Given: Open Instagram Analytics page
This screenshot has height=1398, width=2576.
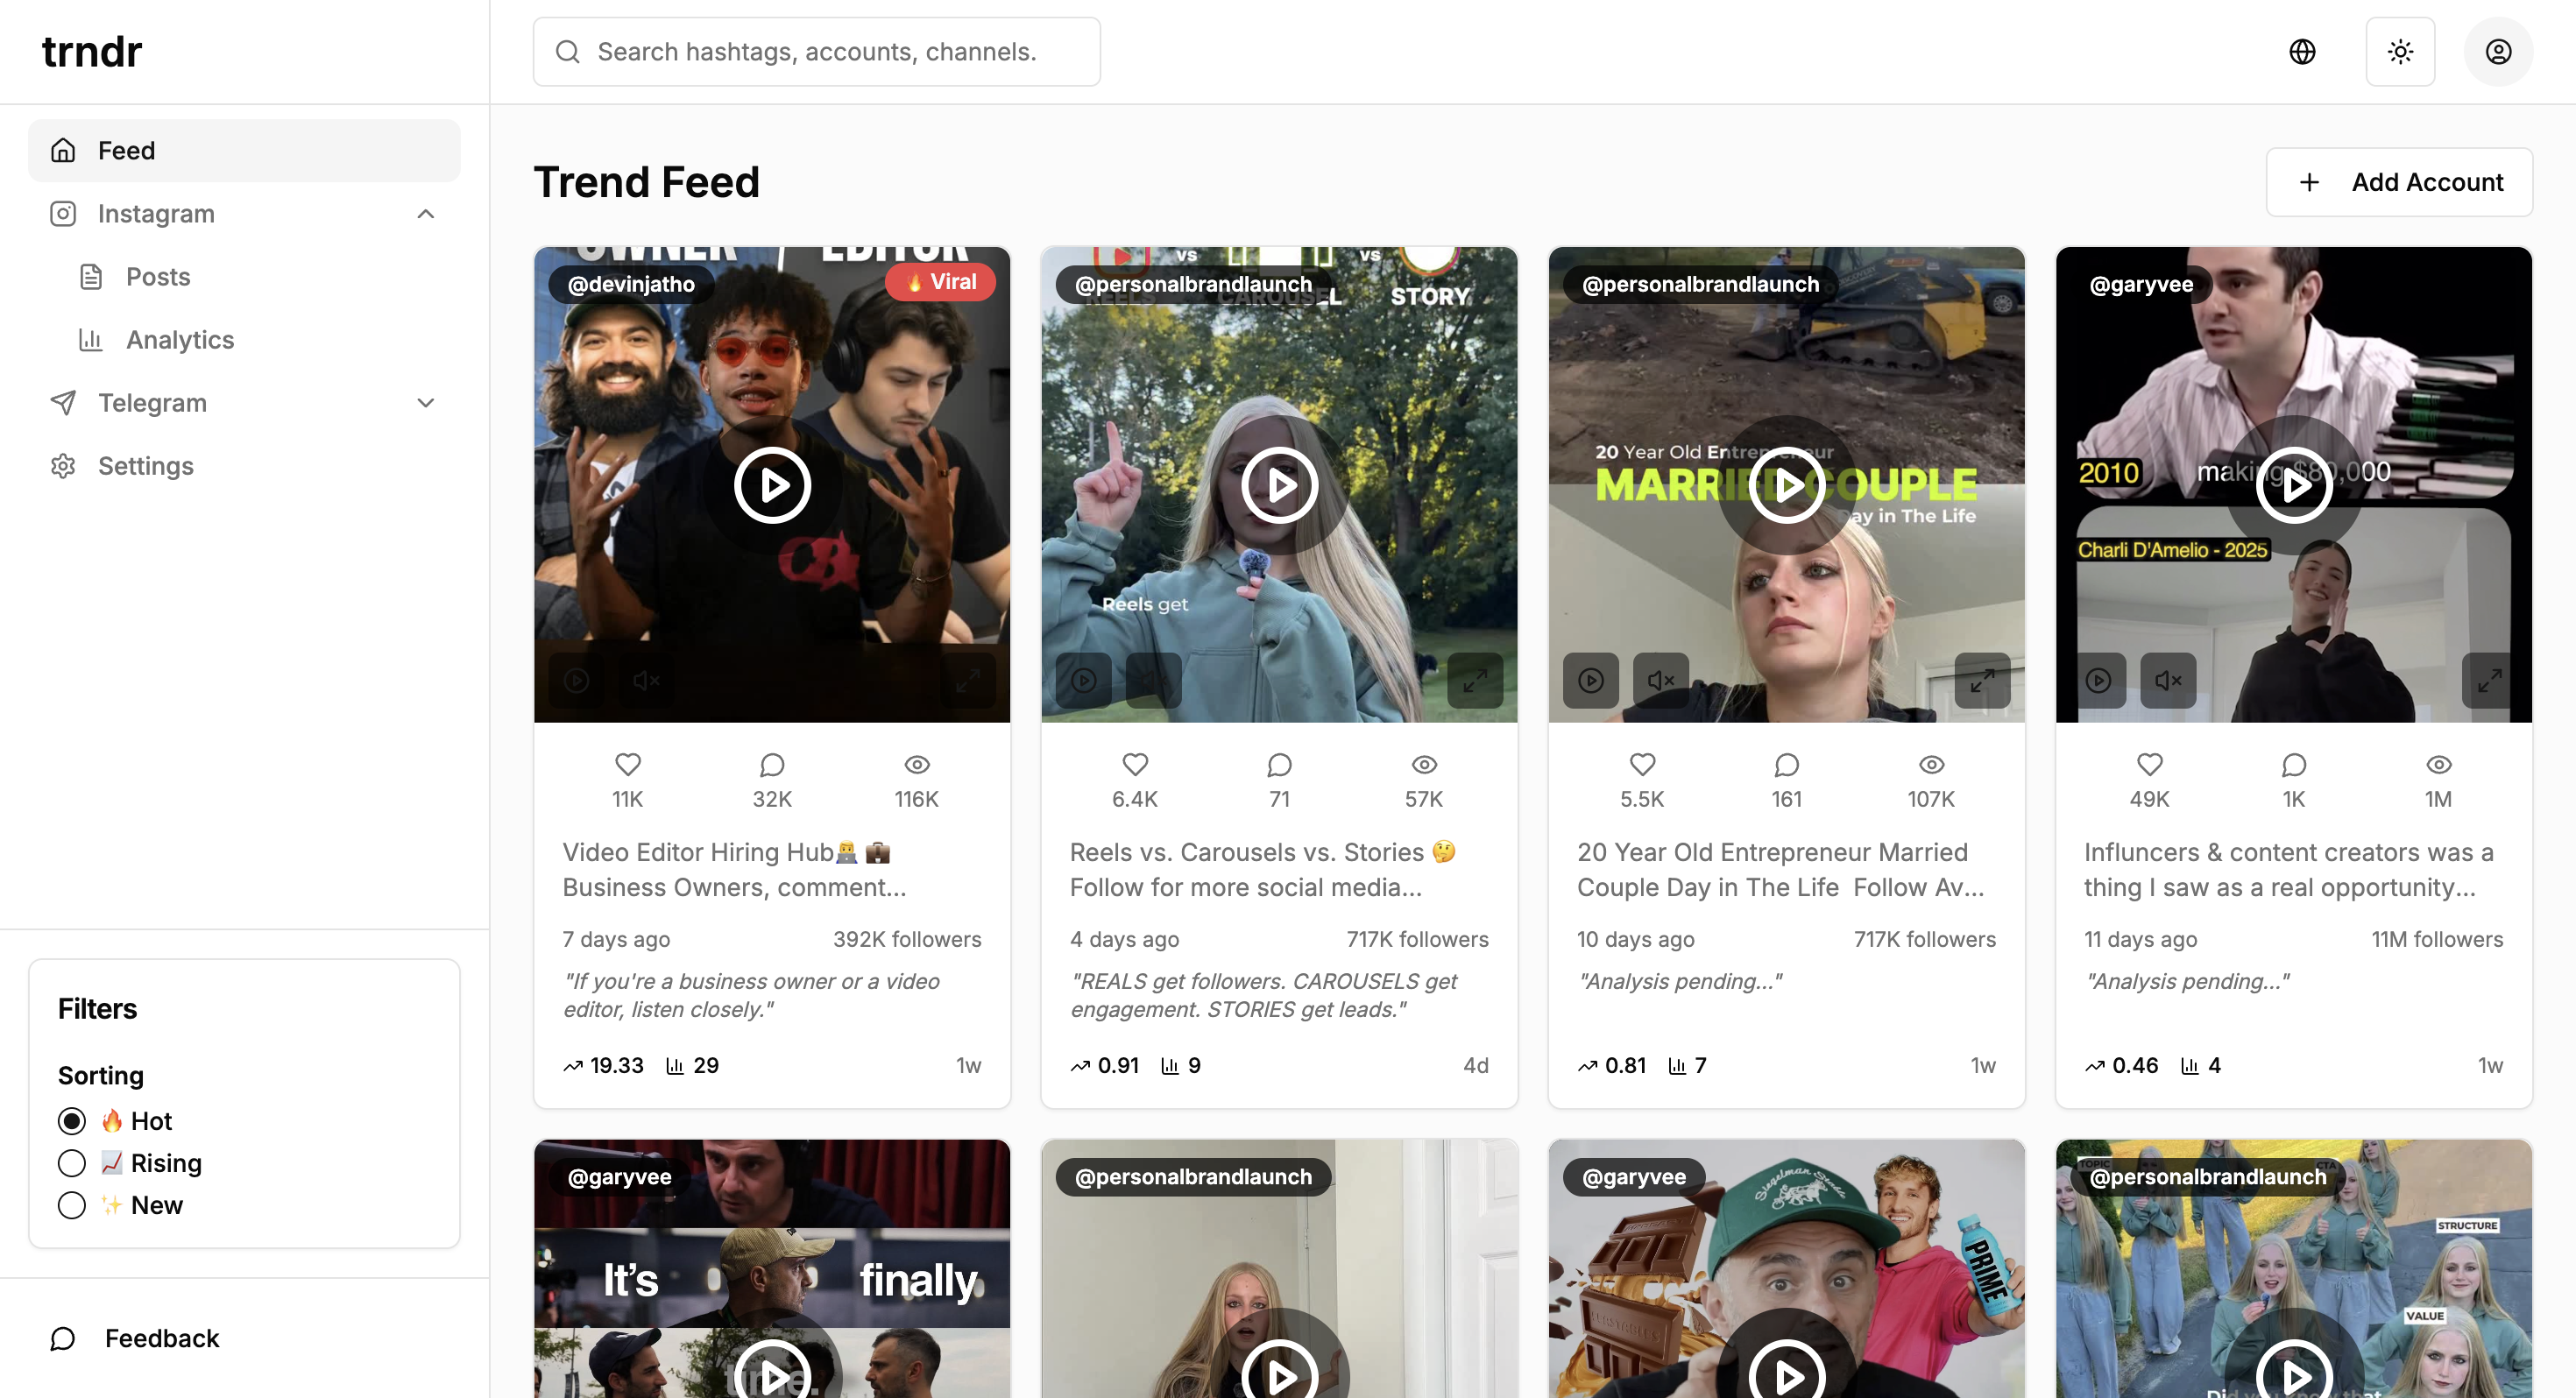Looking at the screenshot, I should pyautogui.click(x=180, y=339).
